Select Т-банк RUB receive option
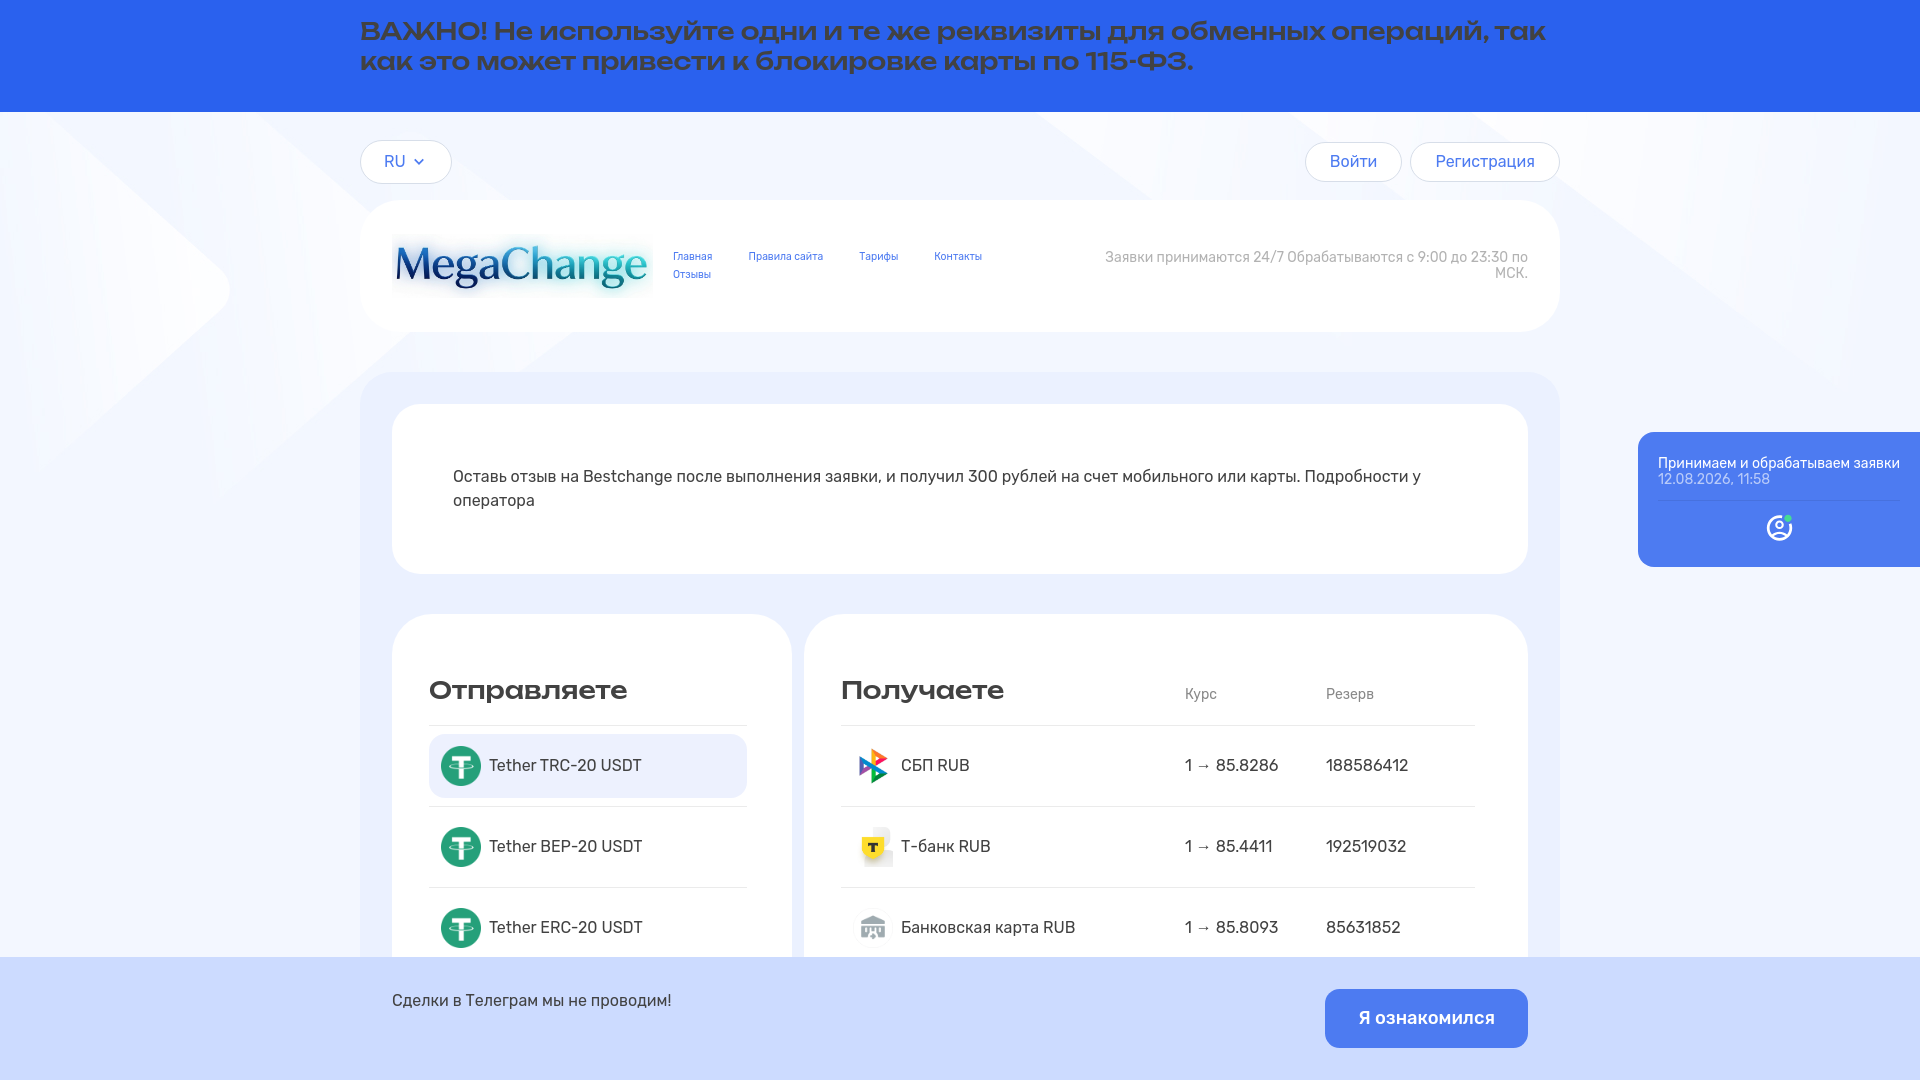1920x1080 pixels. (945, 847)
